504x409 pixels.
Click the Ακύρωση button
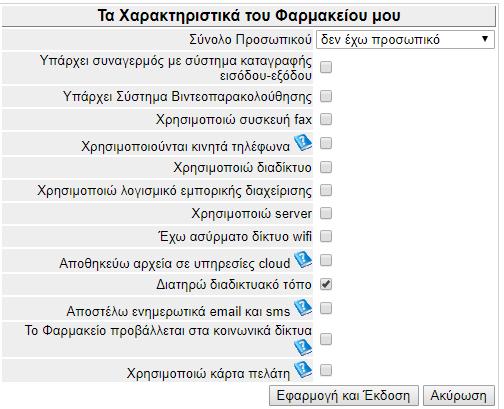[459, 396]
